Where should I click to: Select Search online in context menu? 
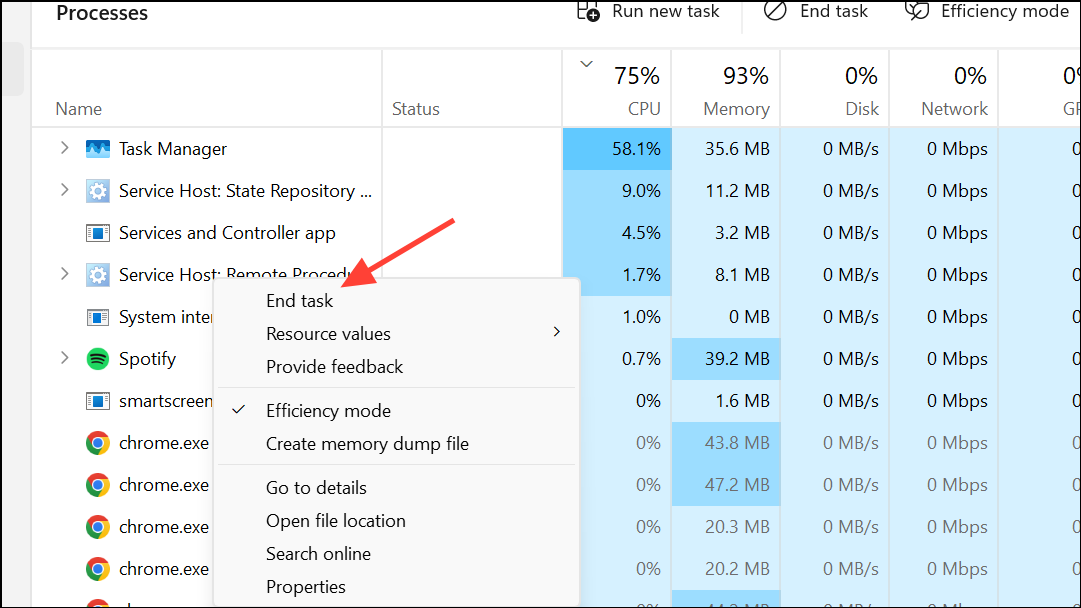(x=318, y=553)
